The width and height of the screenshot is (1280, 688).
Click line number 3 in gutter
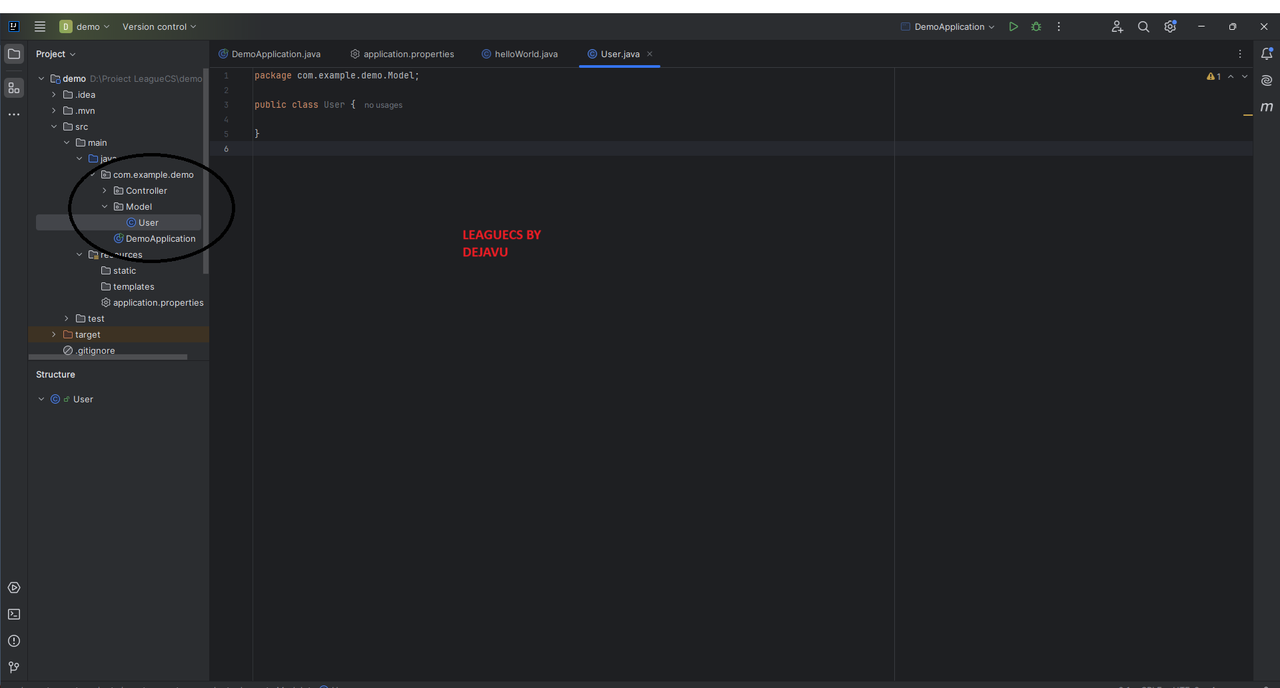point(226,105)
